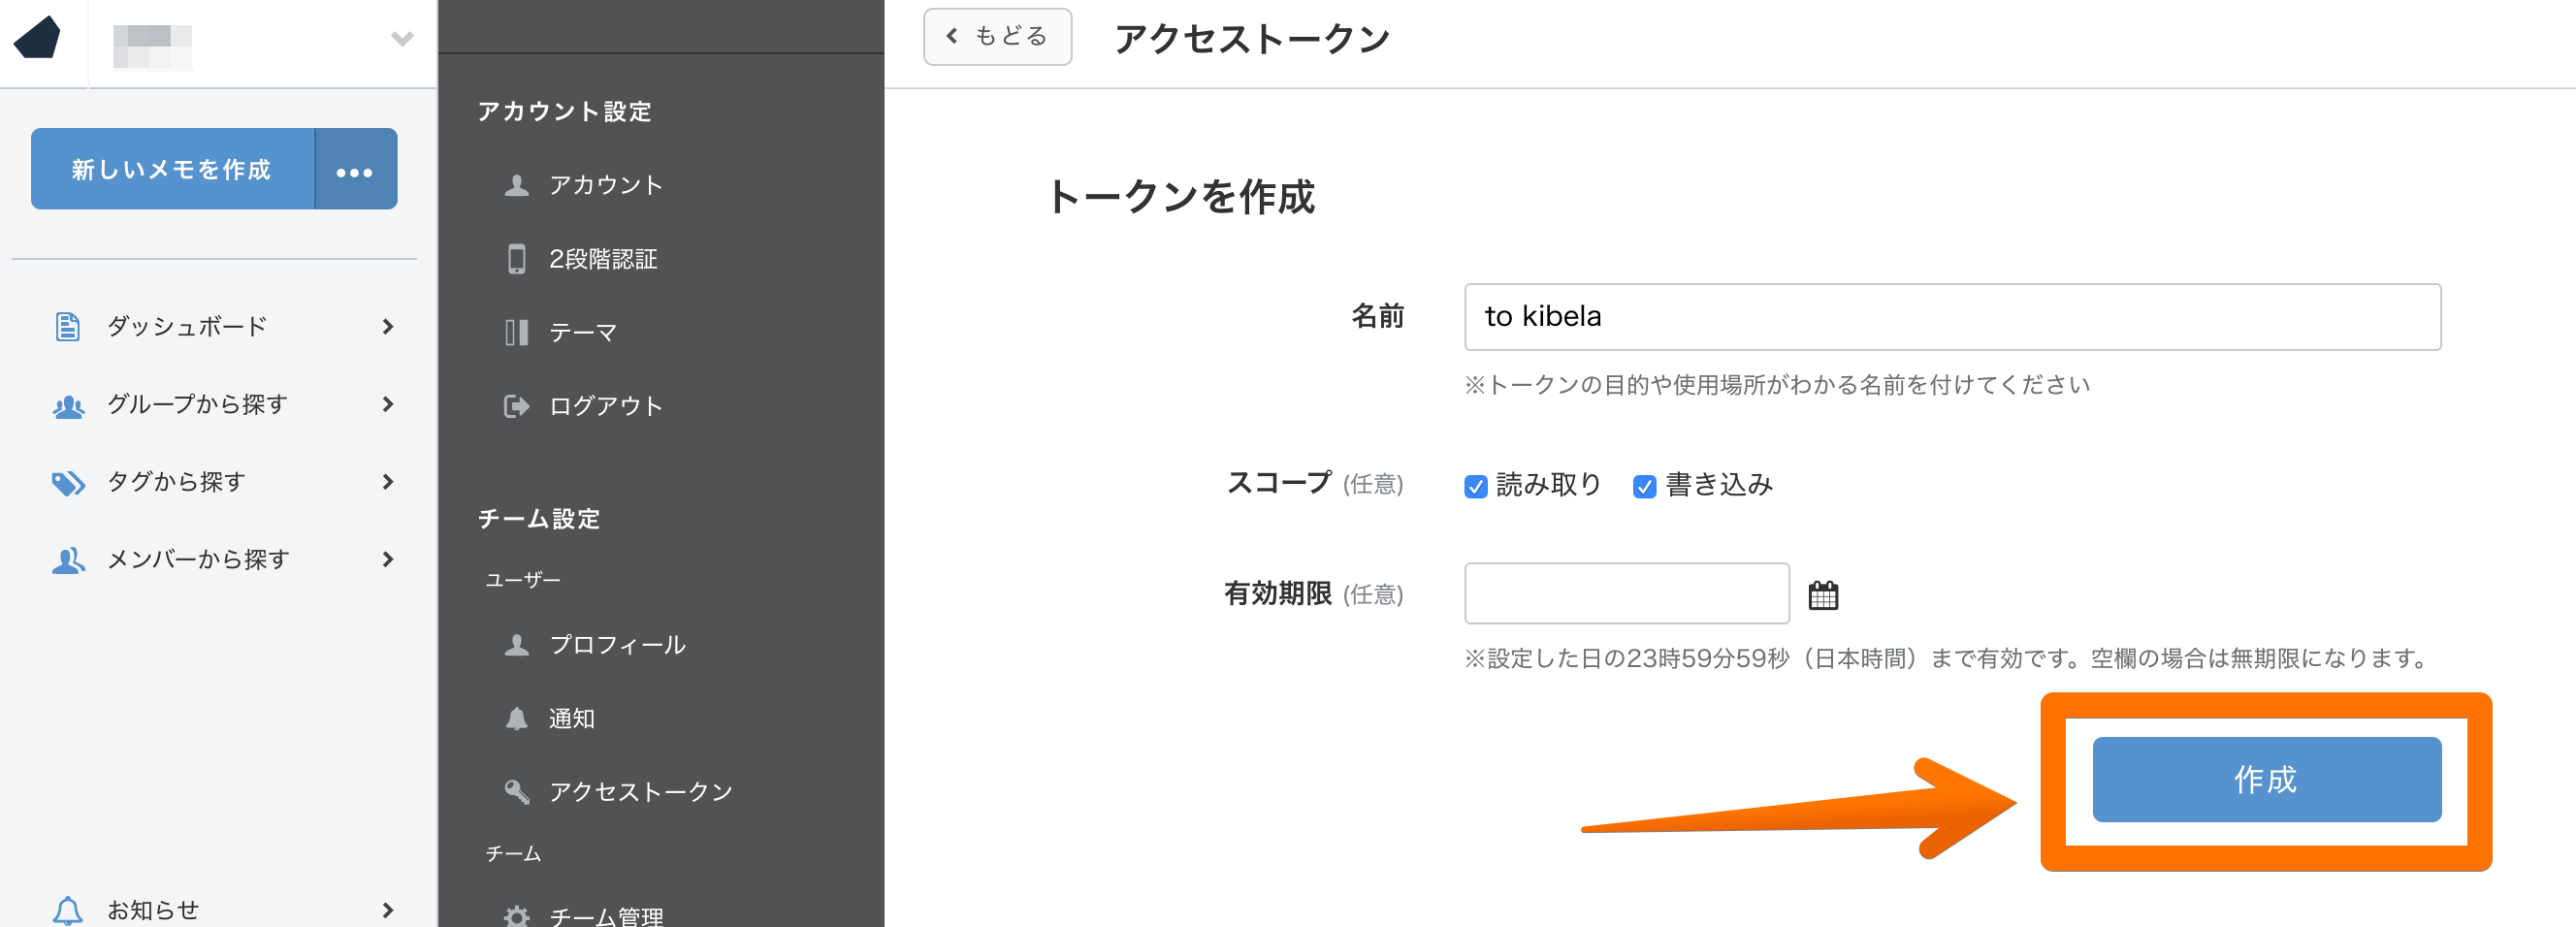
Task: Open the プロフィール settings menu item
Action: pyautogui.click(x=616, y=645)
